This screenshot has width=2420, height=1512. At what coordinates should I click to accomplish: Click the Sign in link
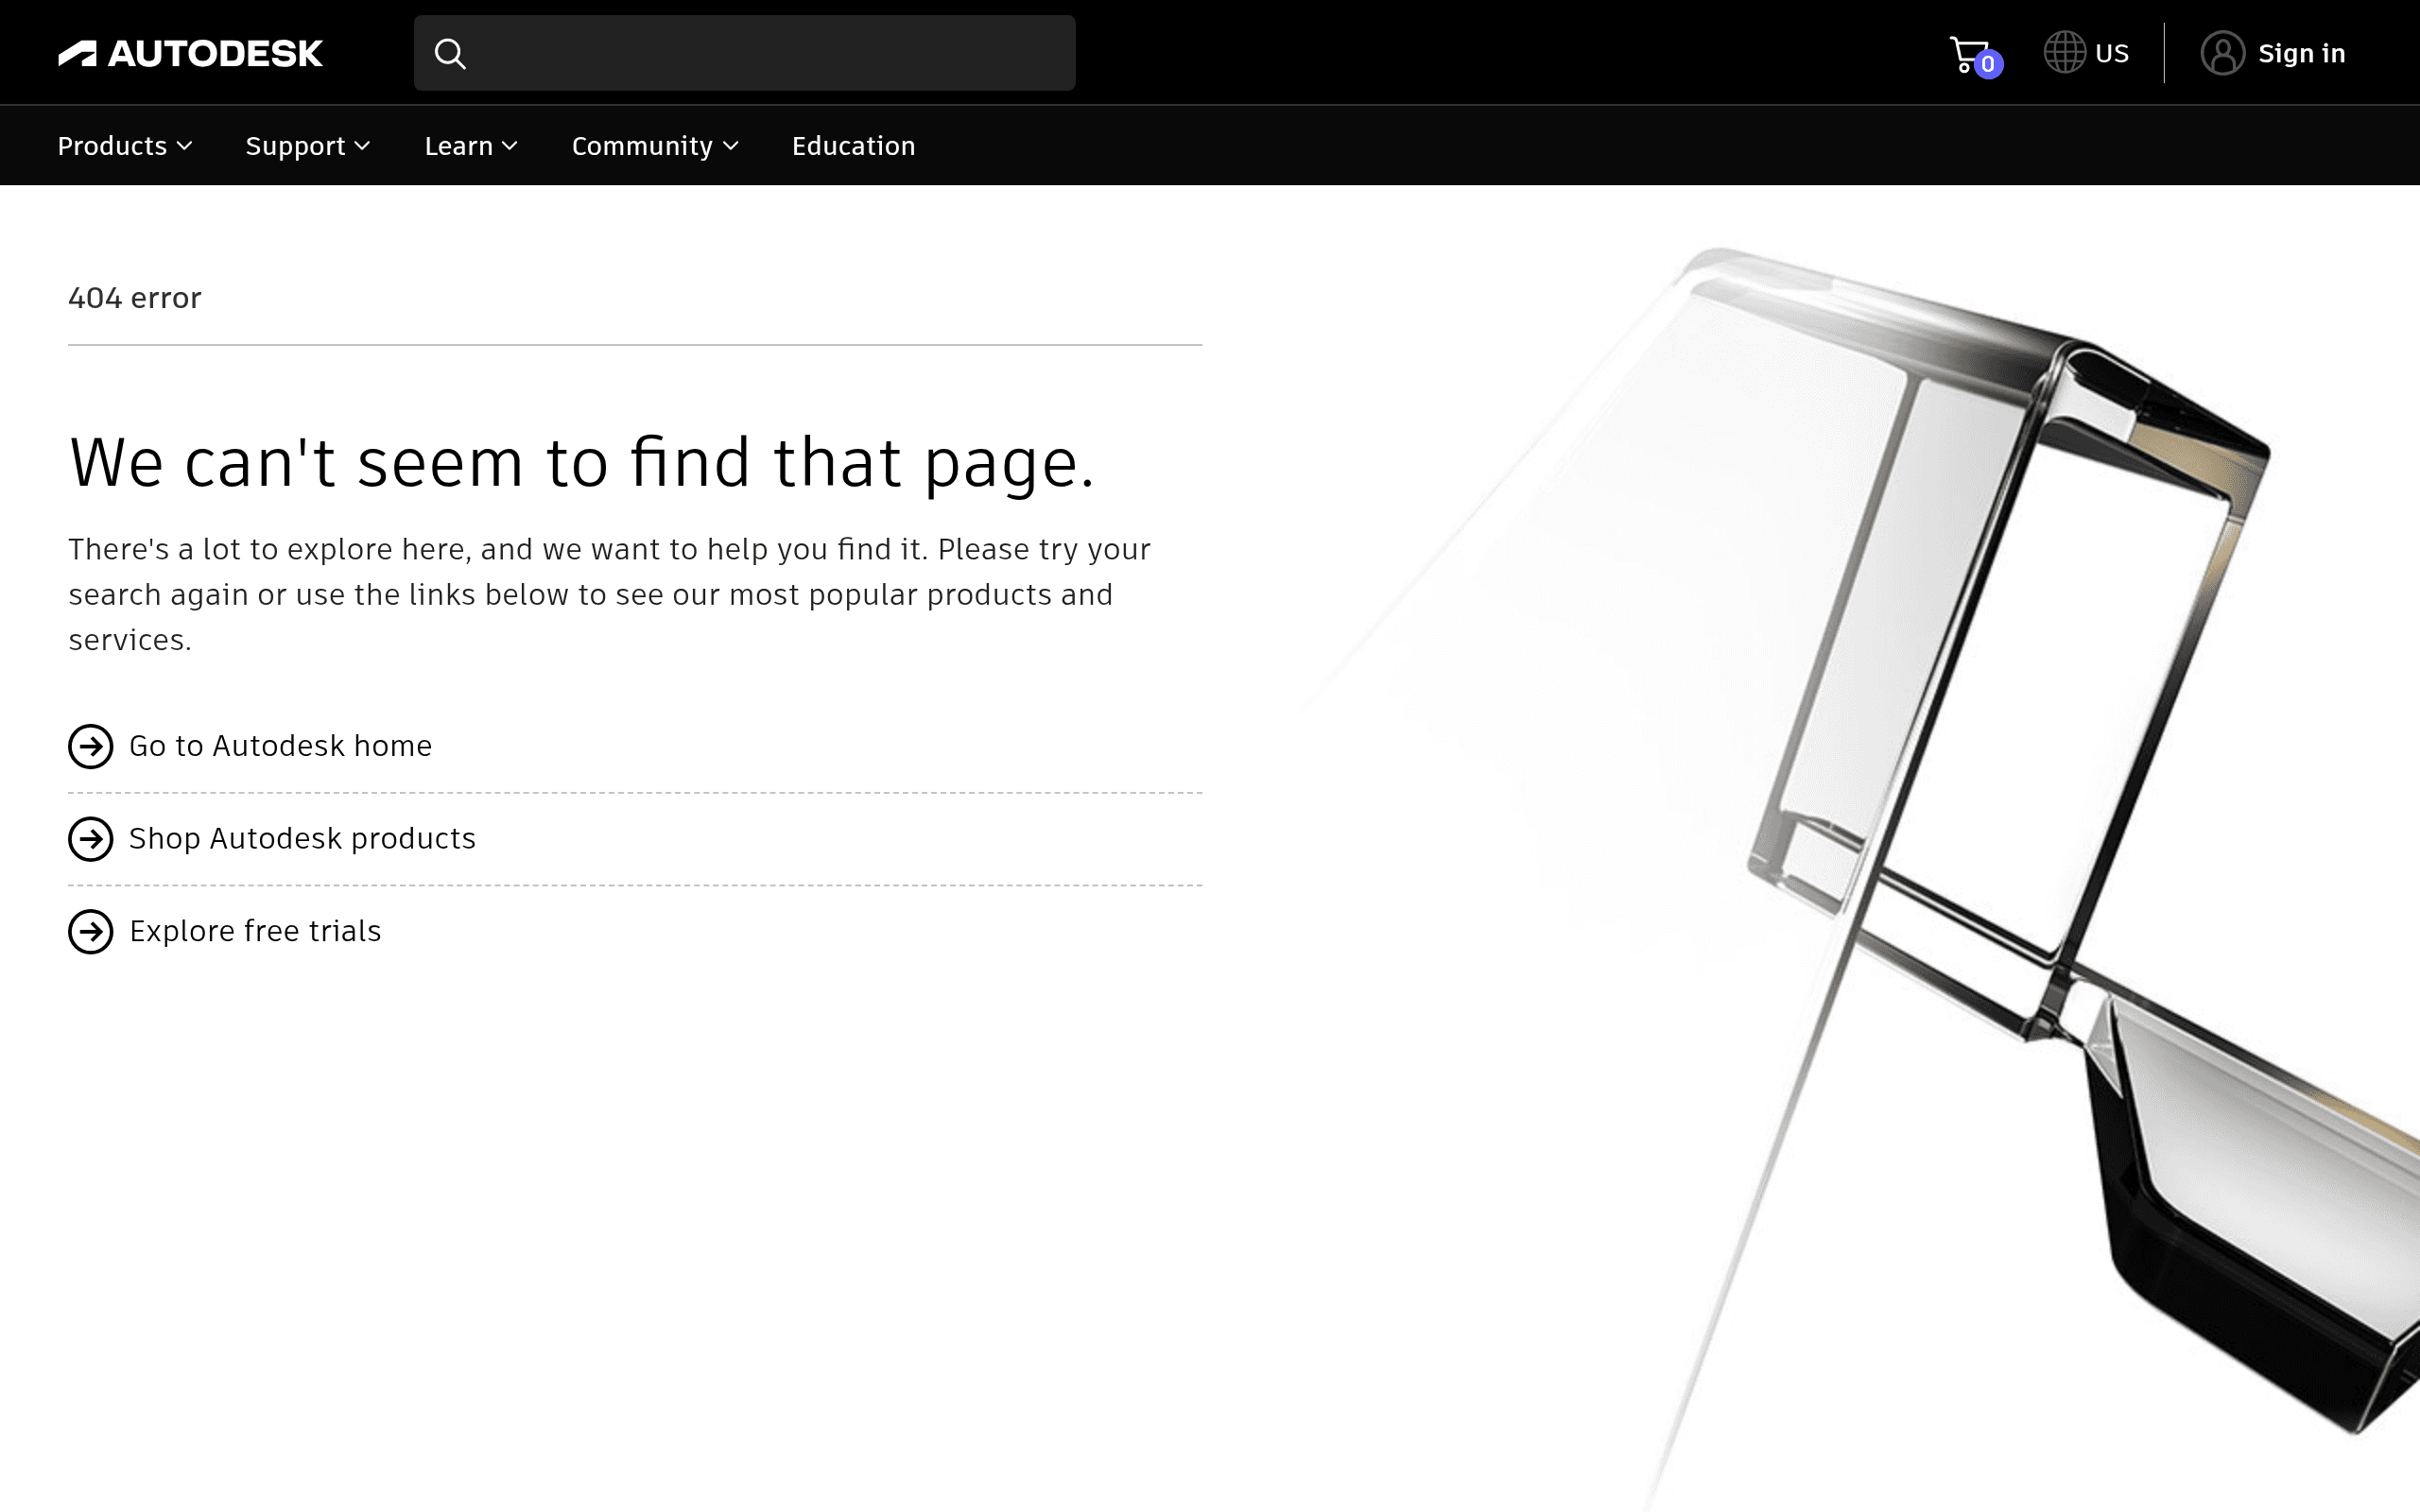click(x=2301, y=53)
